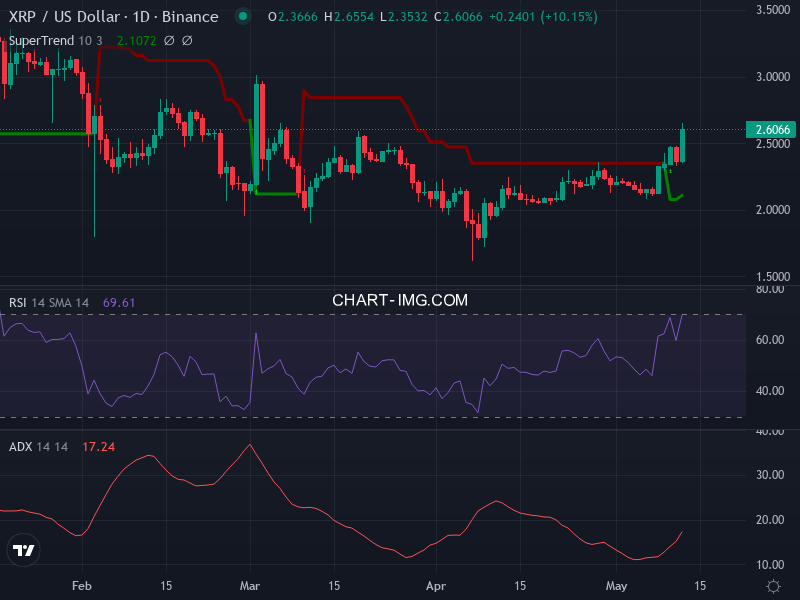Click the 60.00 RSI axis label
Image resolution: width=800 pixels, height=600 pixels.
[770, 340]
